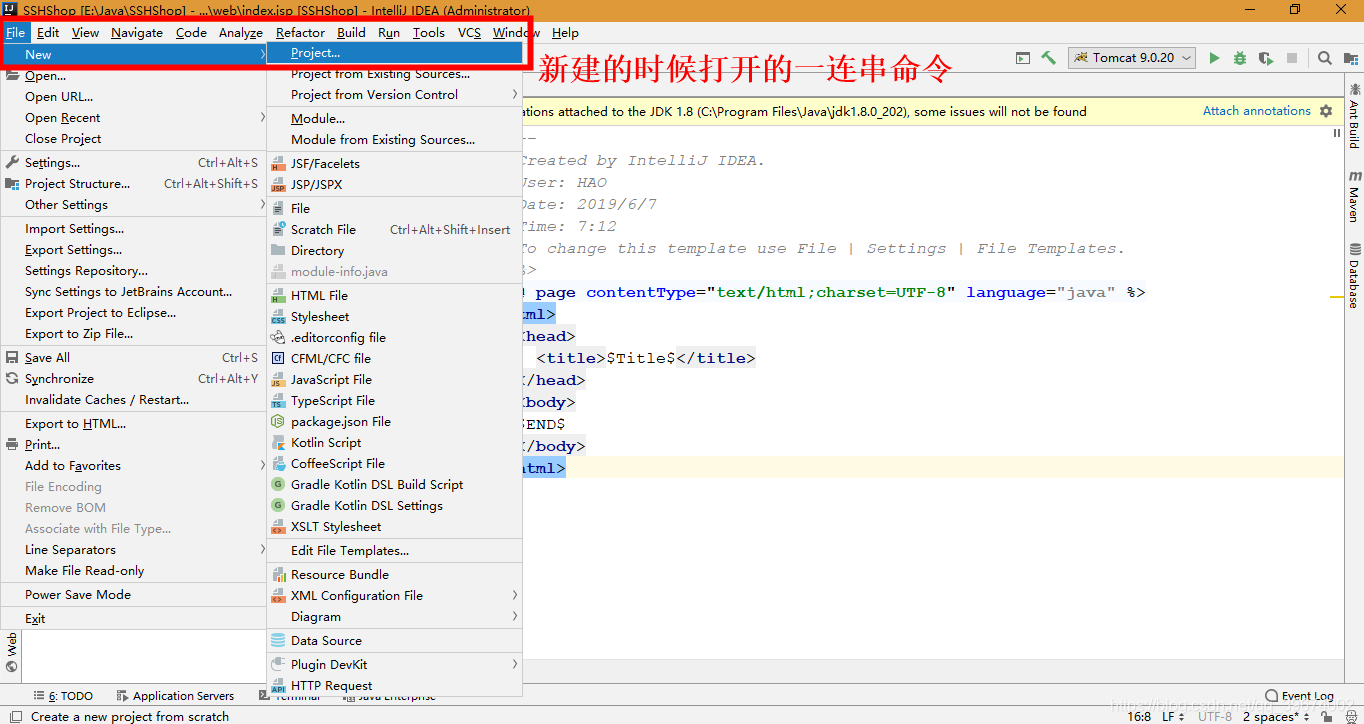Viewport: 1364px width, 724px height.
Task: Open the Event Log tool window
Action: (1299, 696)
